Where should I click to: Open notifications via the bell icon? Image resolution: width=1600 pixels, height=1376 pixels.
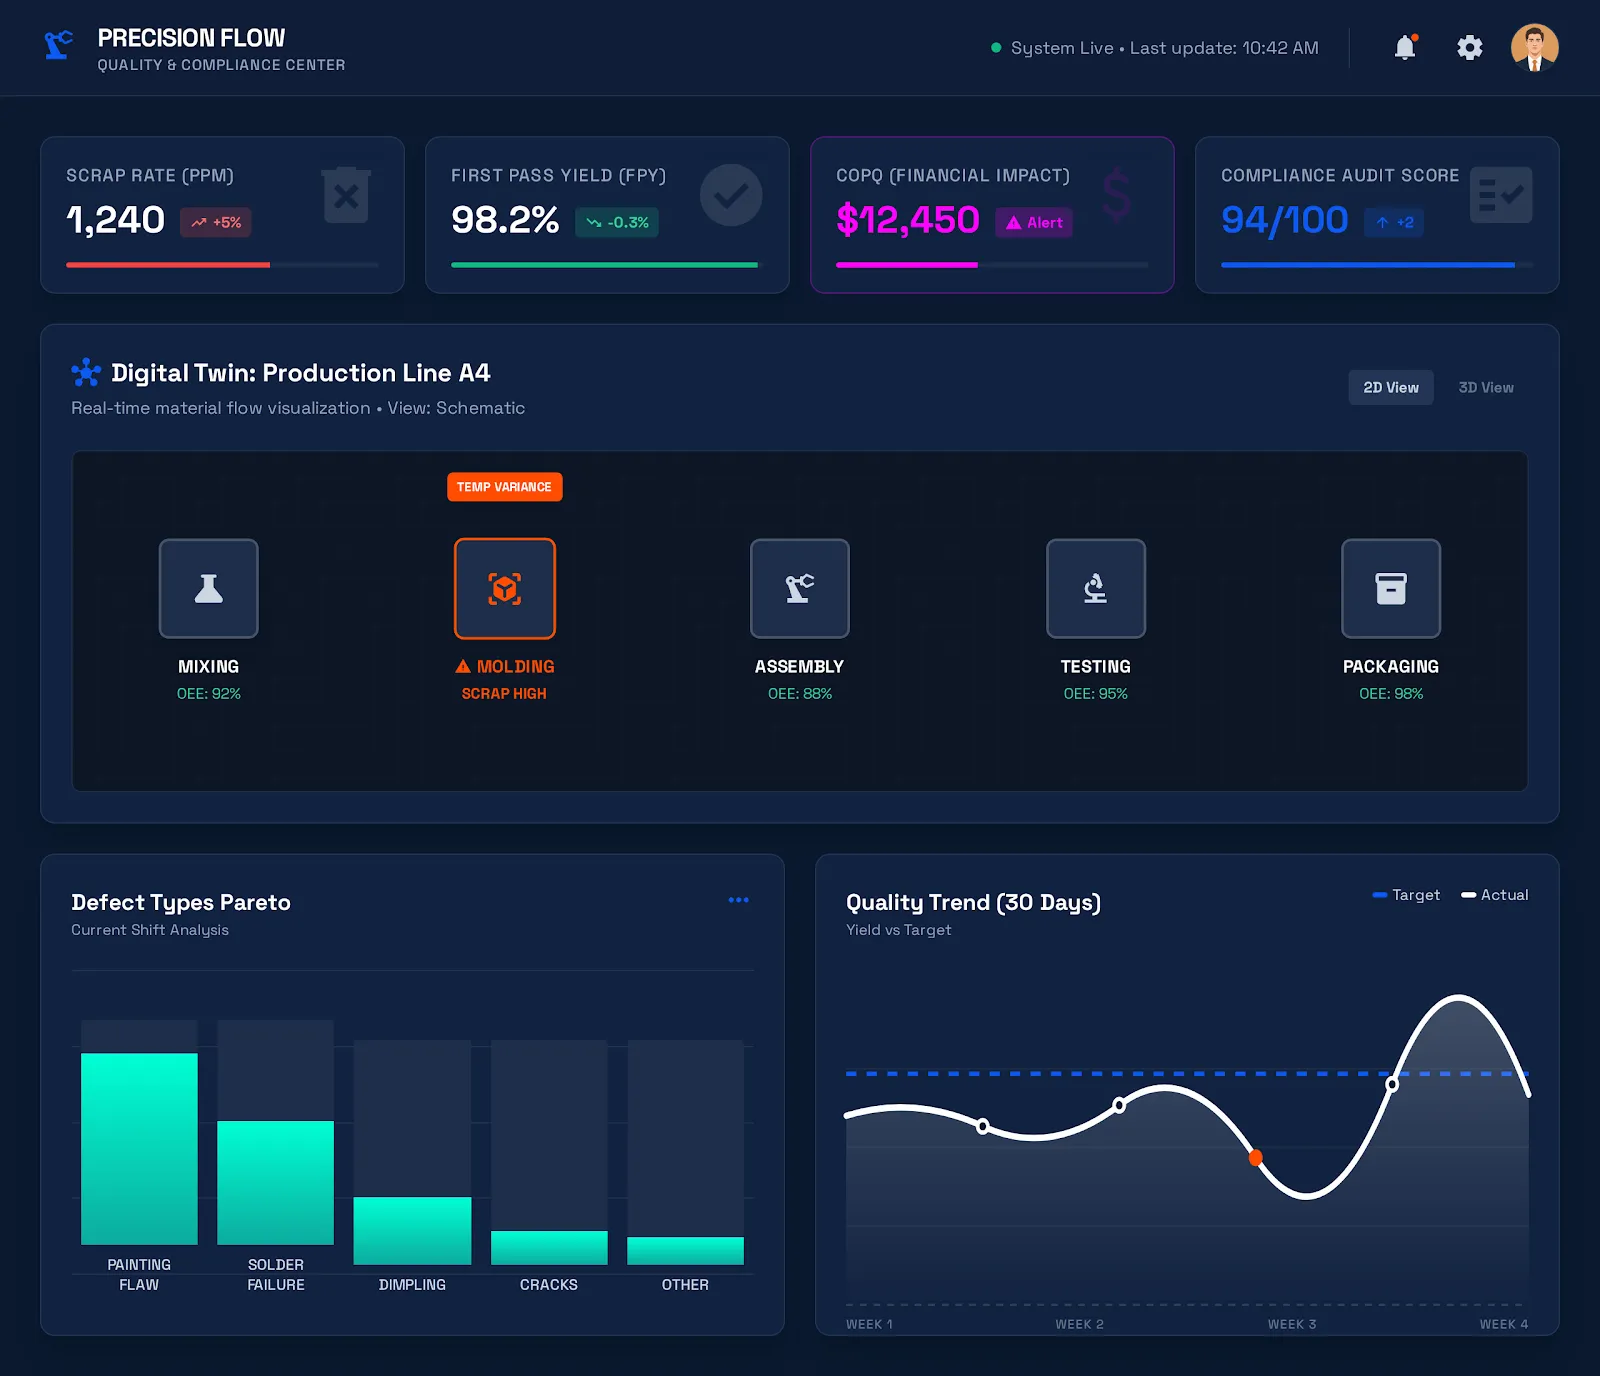click(x=1405, y=47)
